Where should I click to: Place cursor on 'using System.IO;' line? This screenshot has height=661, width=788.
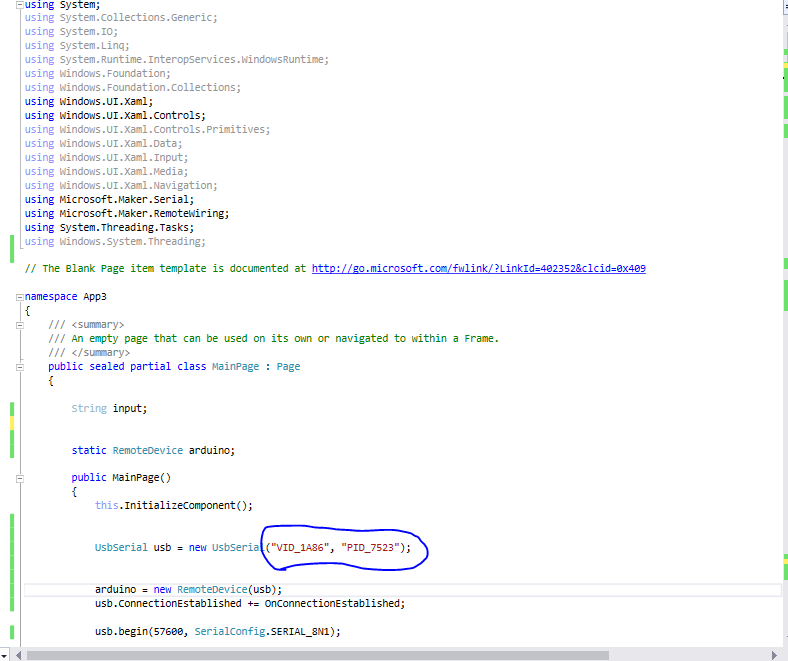tap(71, 32)
